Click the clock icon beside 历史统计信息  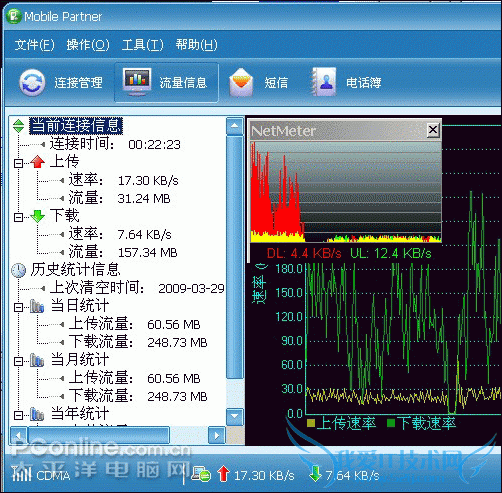[x=19, y=270]
